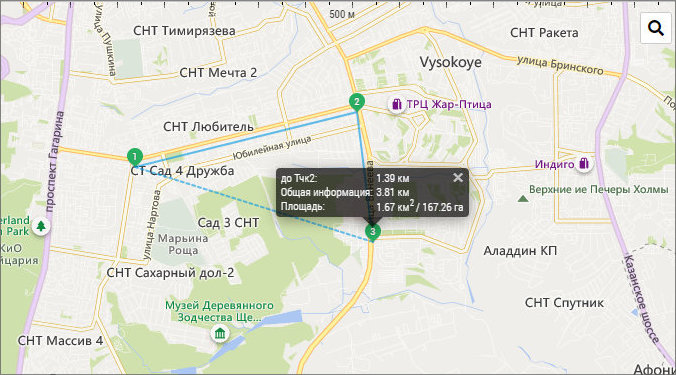Viewport: 676px width, 375px height.
Task: Close the measurement info popup
Action: [458, 178]
